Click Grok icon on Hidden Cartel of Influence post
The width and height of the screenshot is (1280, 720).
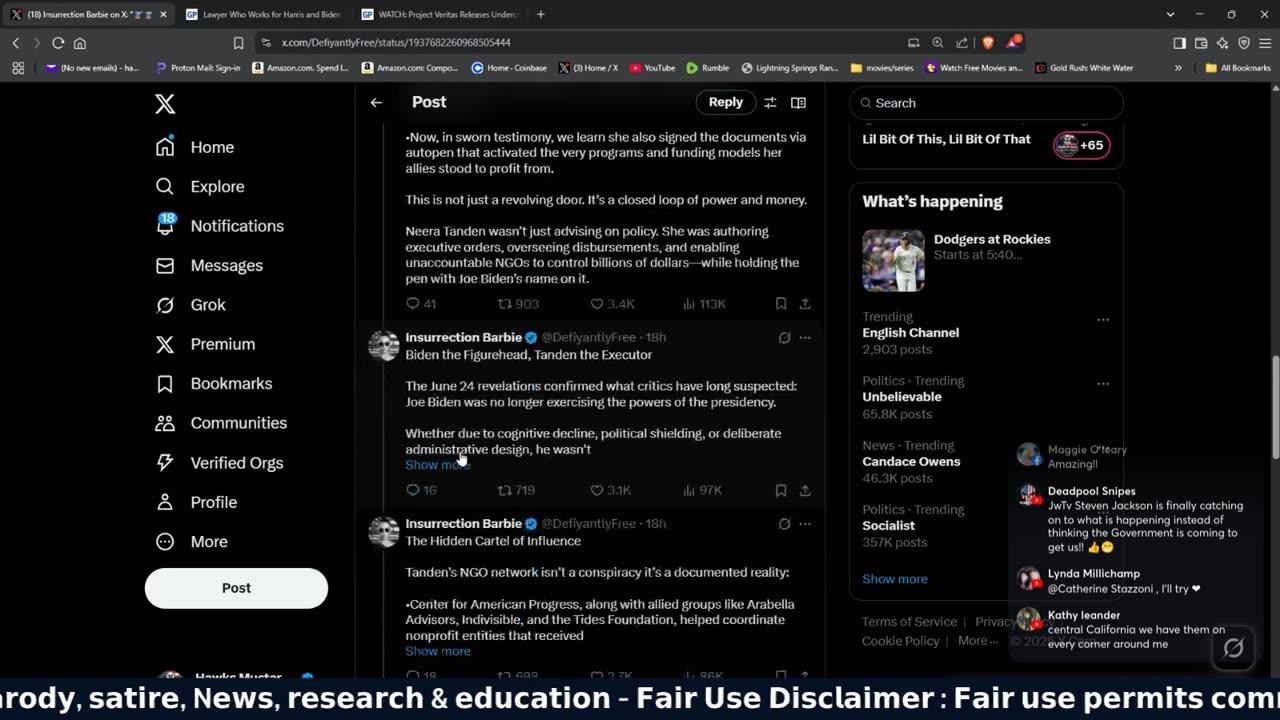coord(784,524)
